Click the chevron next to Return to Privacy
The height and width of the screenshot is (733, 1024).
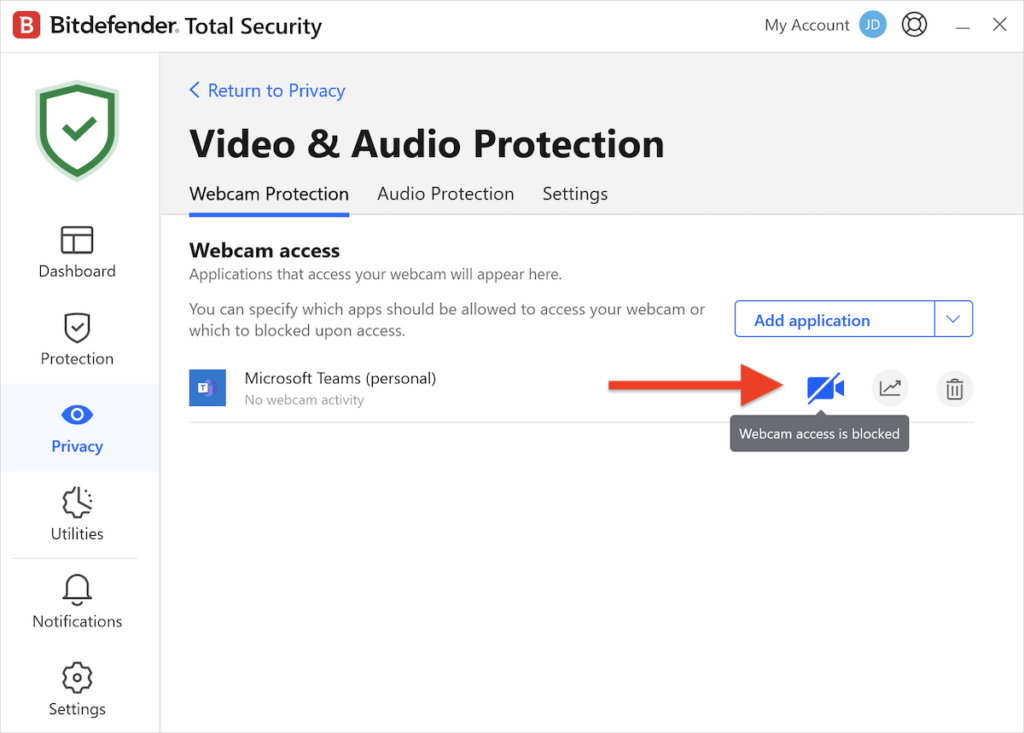(194, 90)
